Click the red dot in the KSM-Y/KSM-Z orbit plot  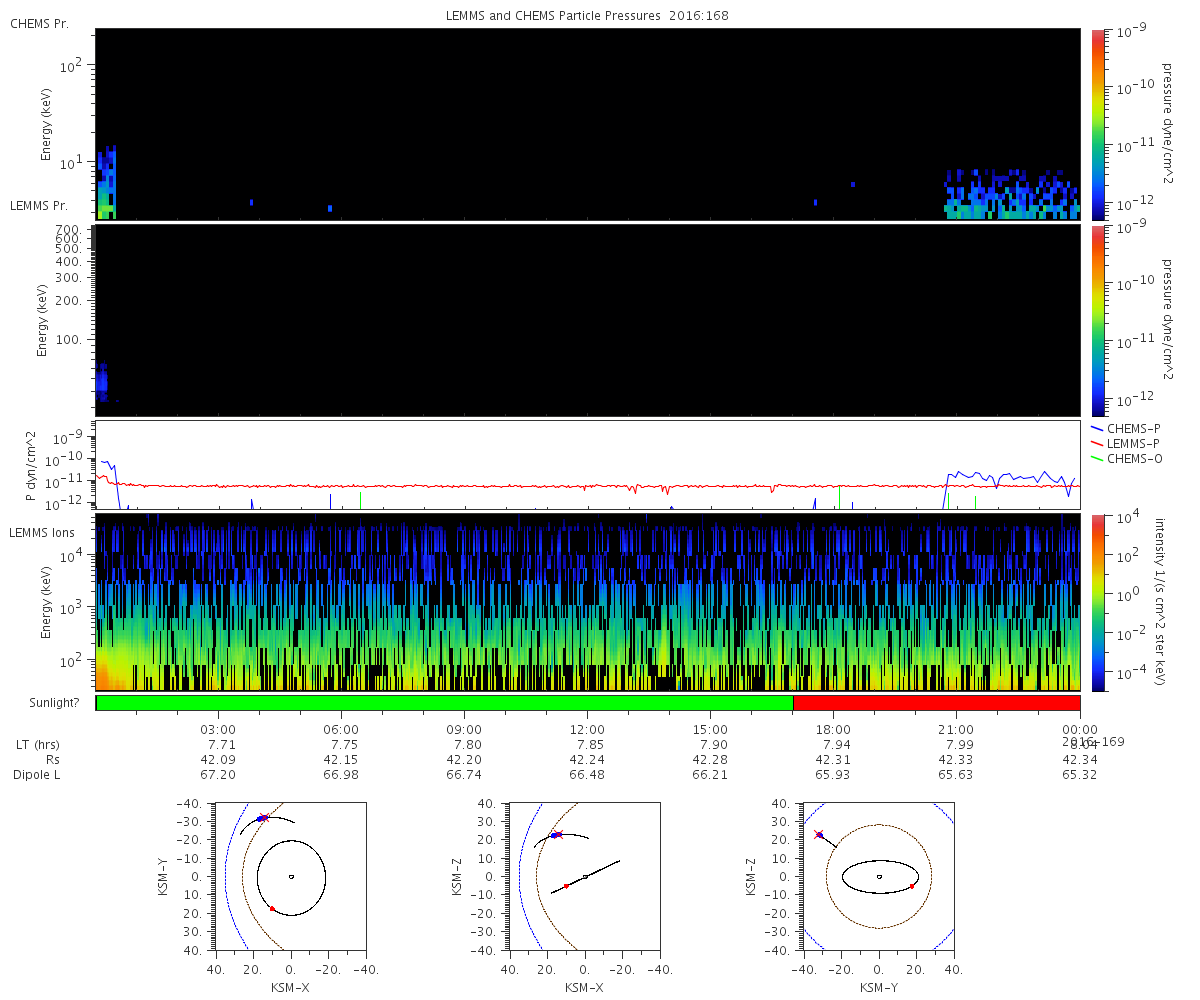[912, 886]
